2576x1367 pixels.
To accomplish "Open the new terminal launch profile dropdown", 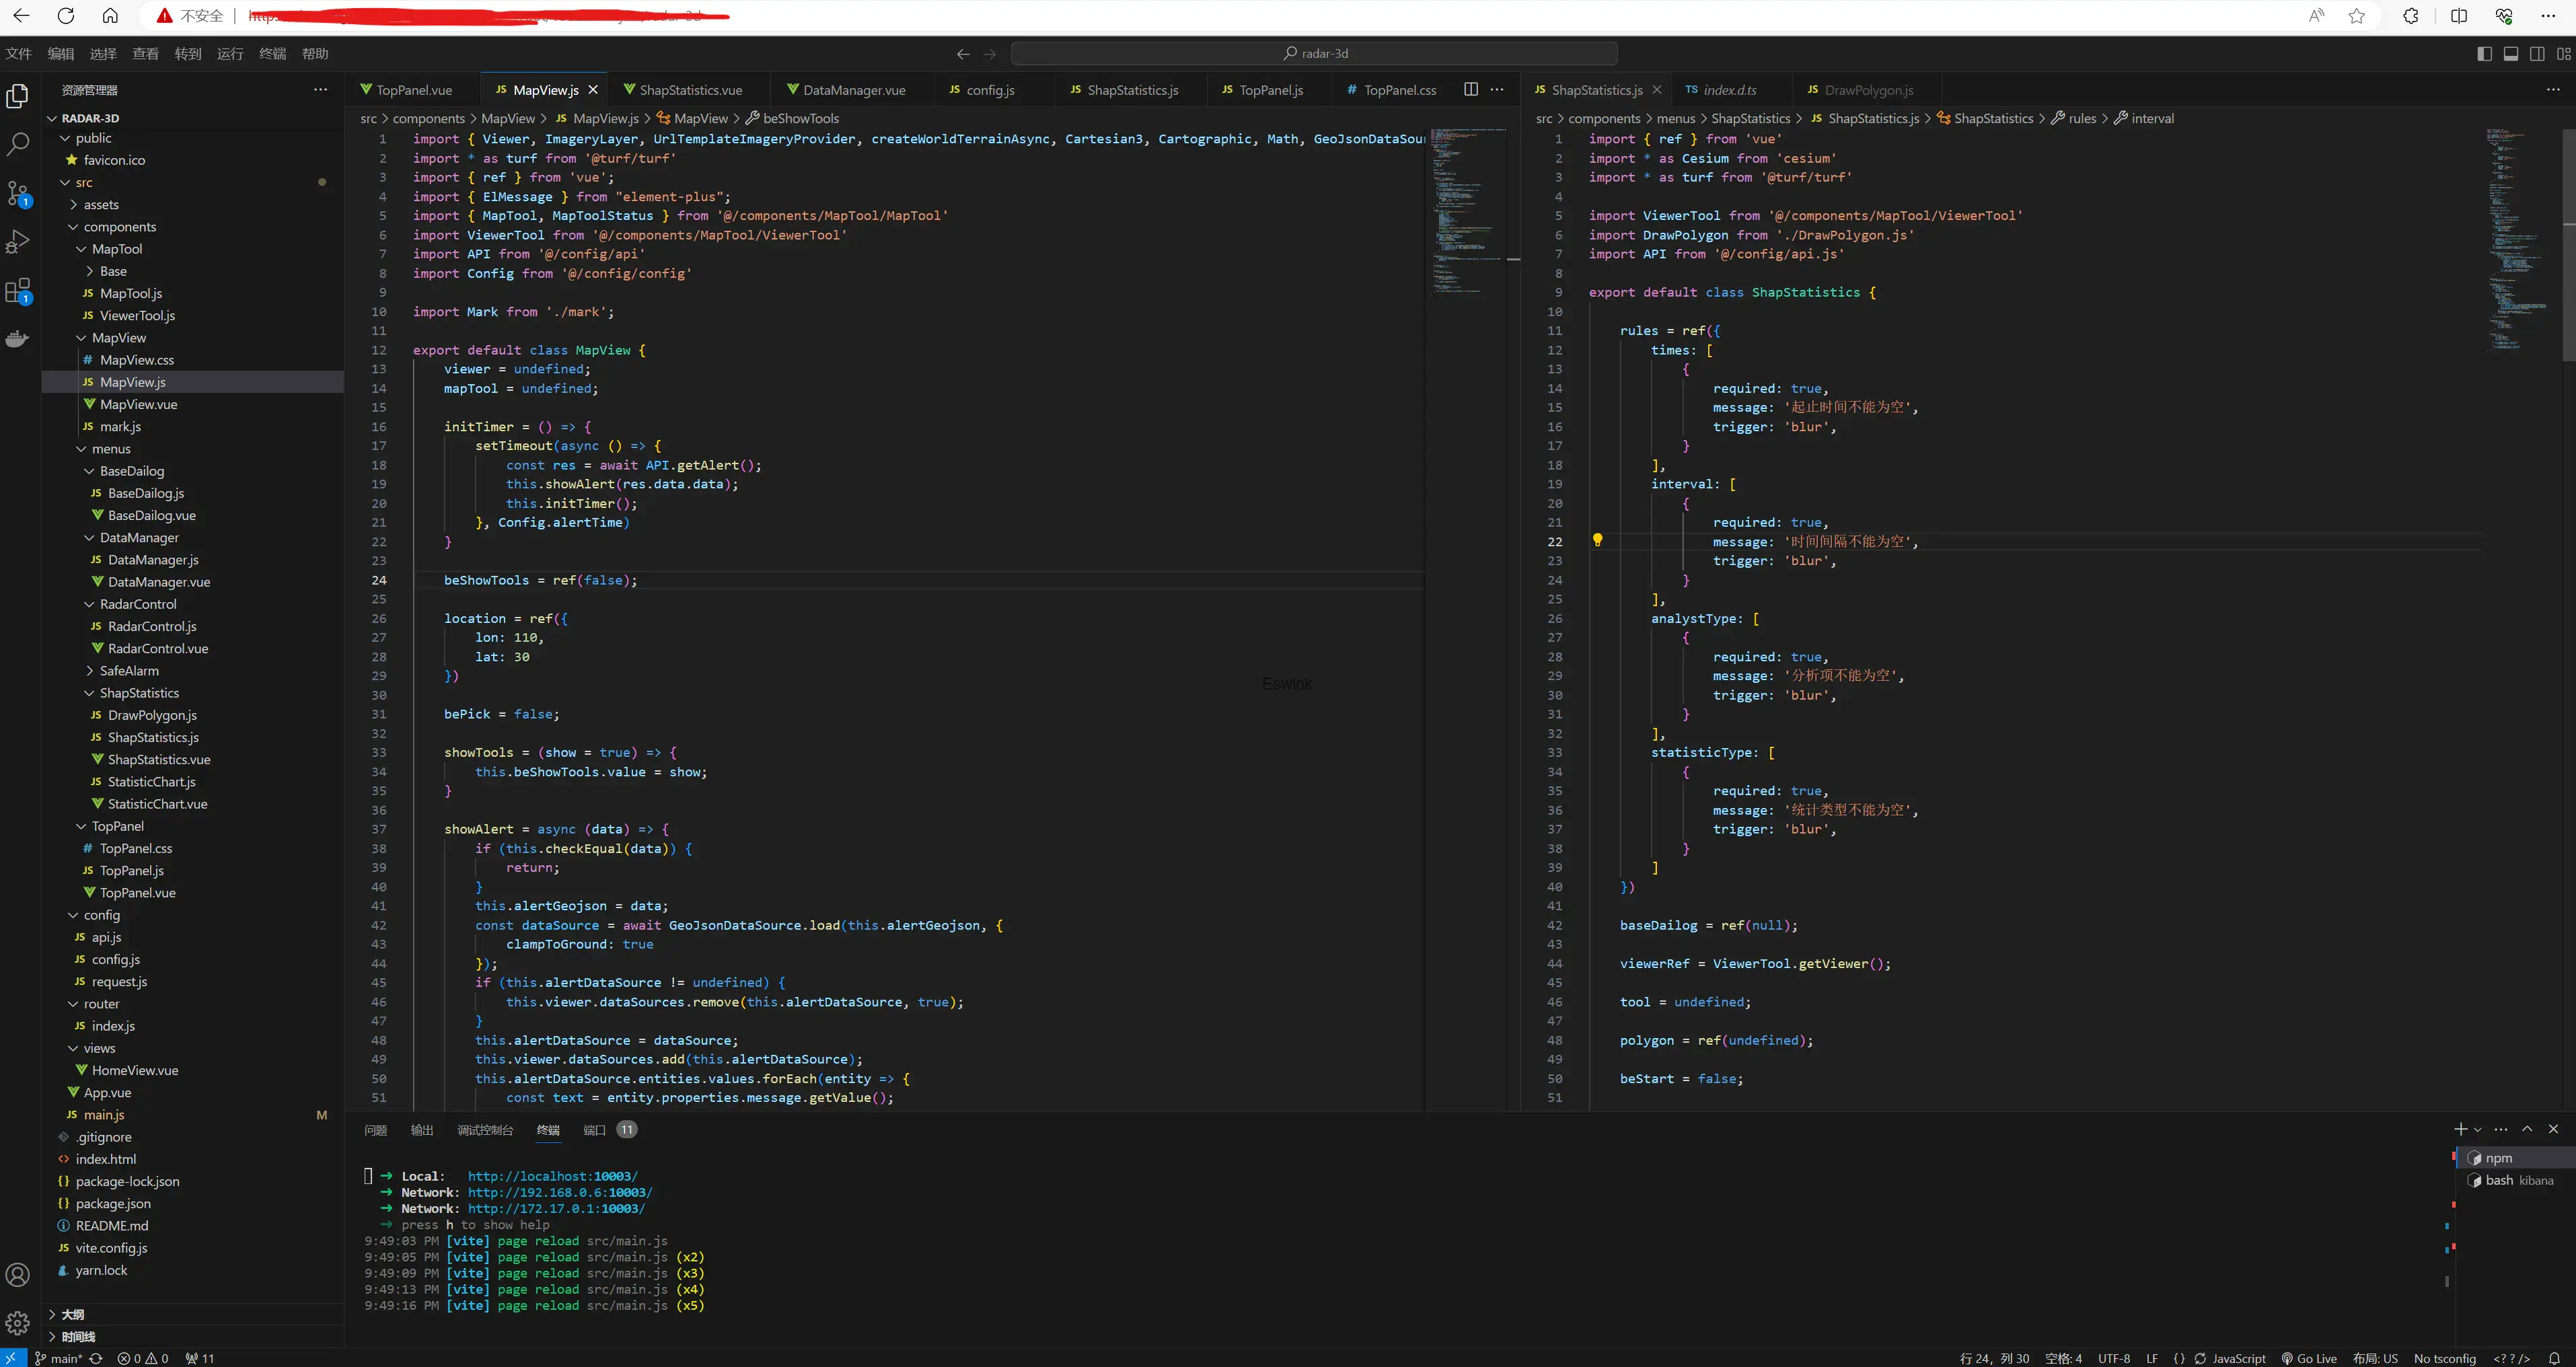I will pyautogui.click(x=2477, y=1130).
